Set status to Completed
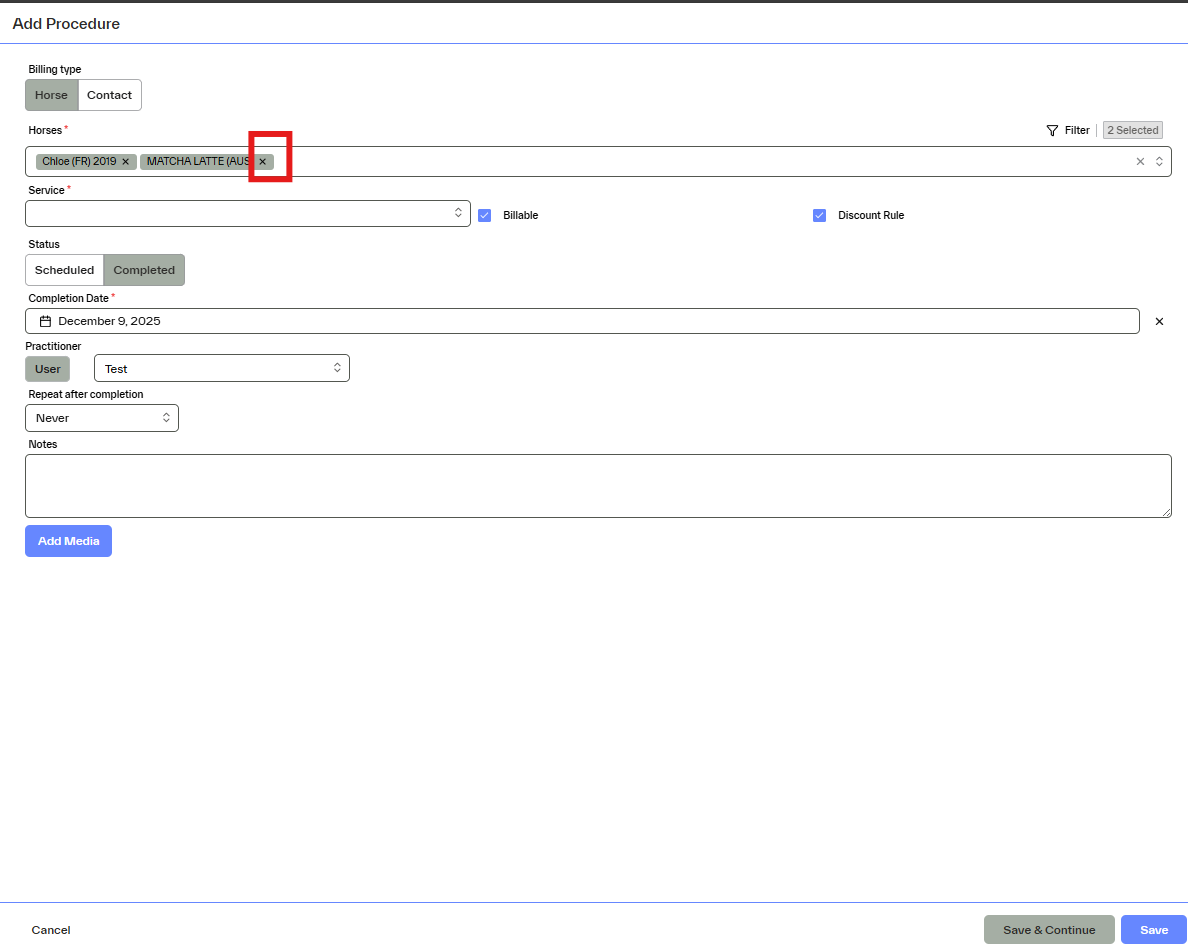 click(144, 270)
